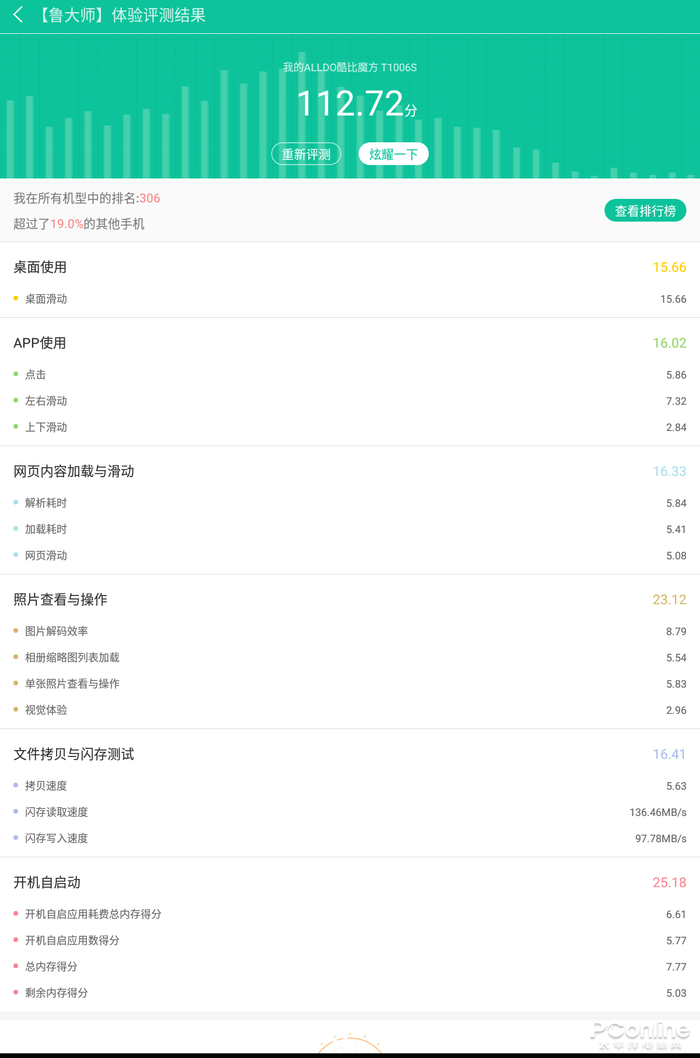
Task: Click the 97.78MB/s write speed value
Action: (660, 839)
